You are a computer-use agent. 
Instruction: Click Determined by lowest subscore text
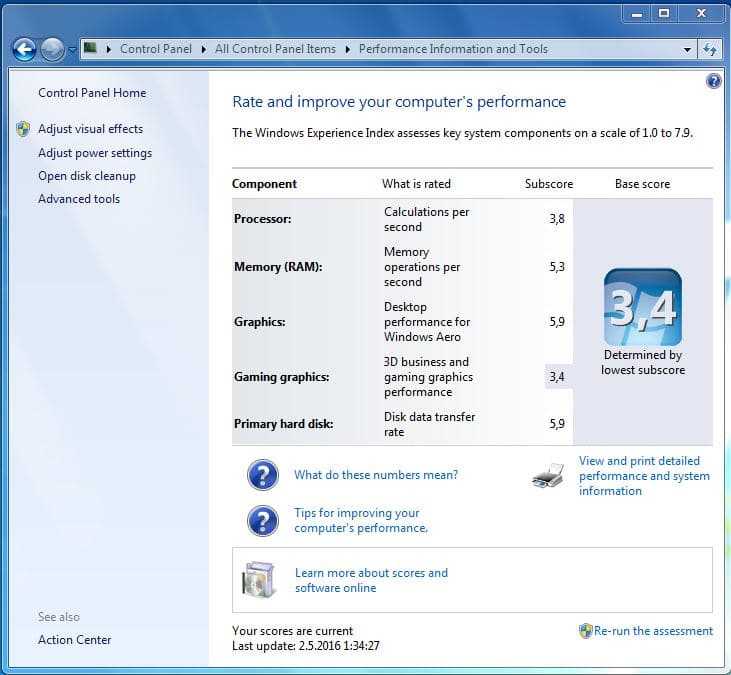pyautogui.click(x=643, y=362)
